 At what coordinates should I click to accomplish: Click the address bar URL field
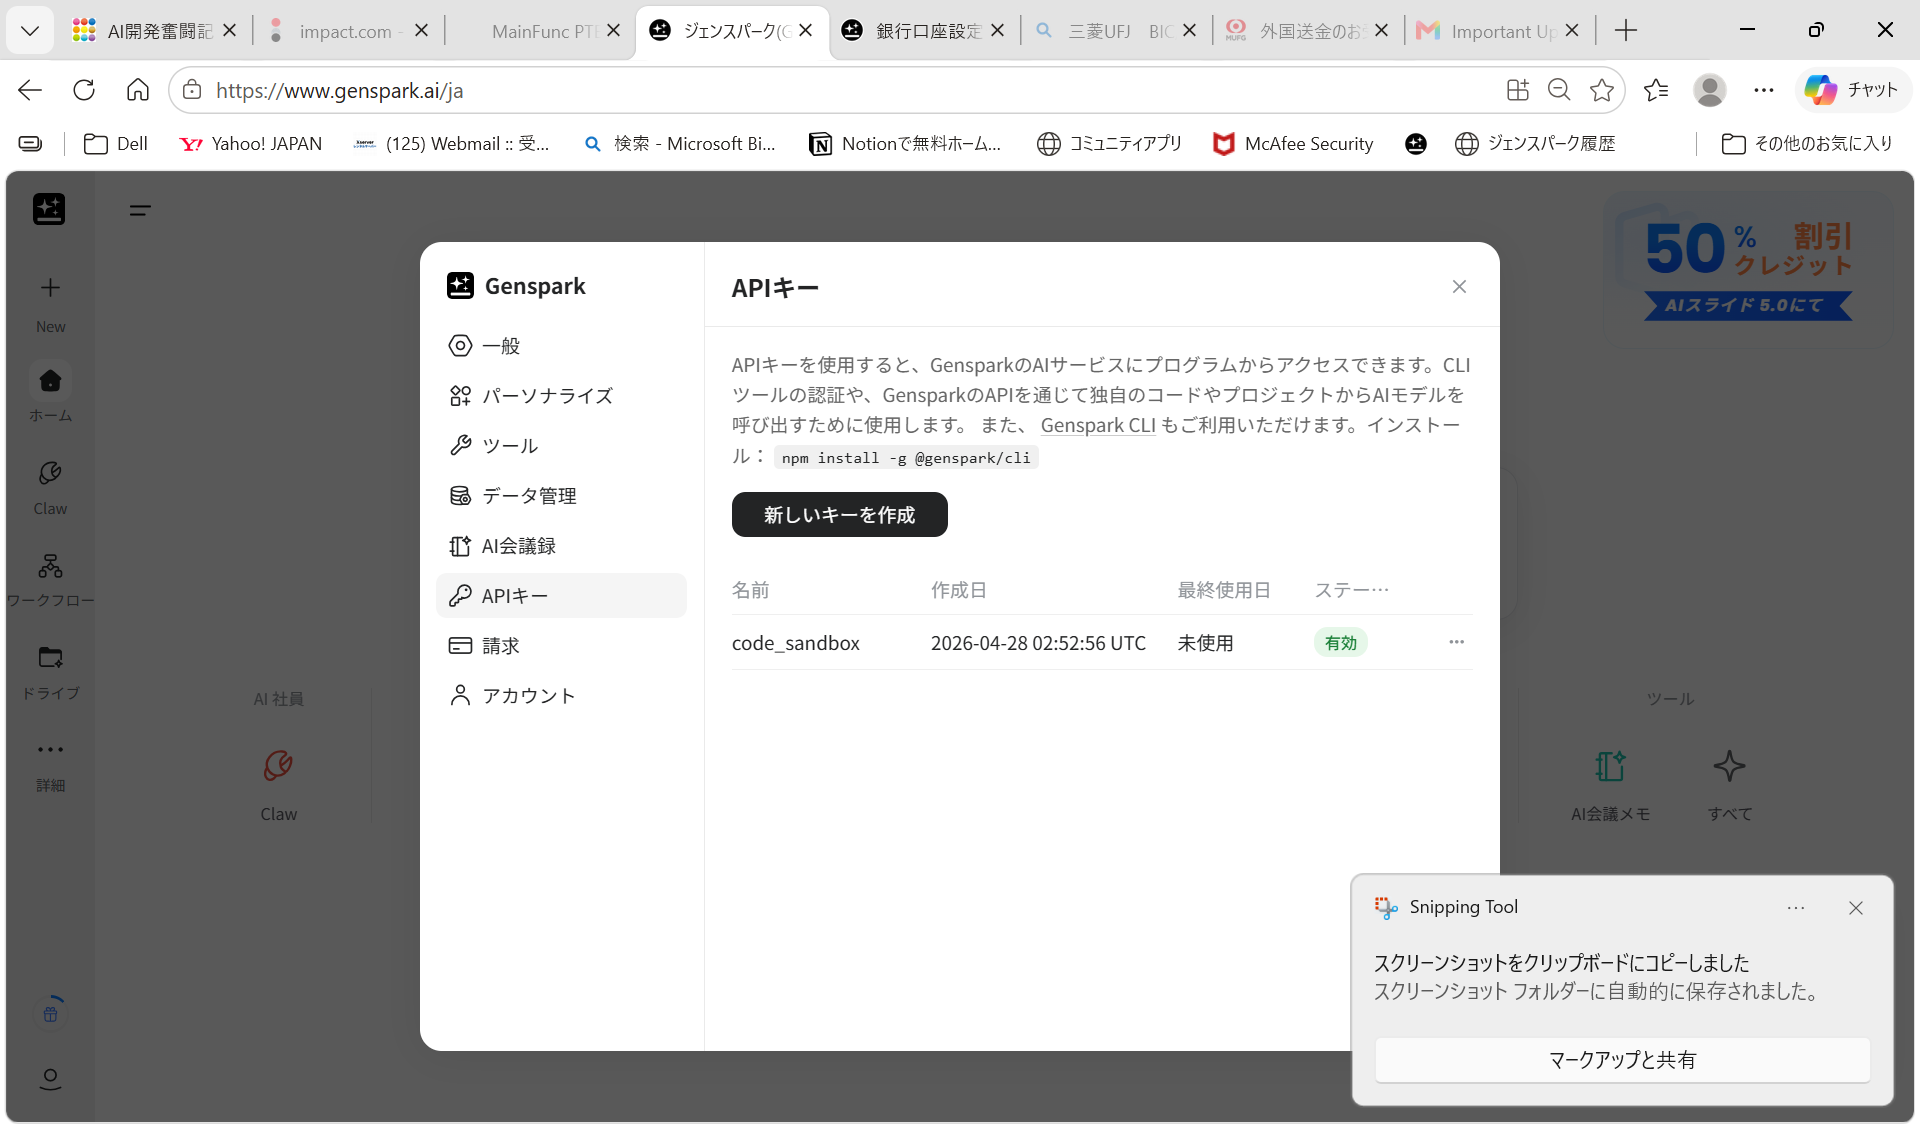840,90
